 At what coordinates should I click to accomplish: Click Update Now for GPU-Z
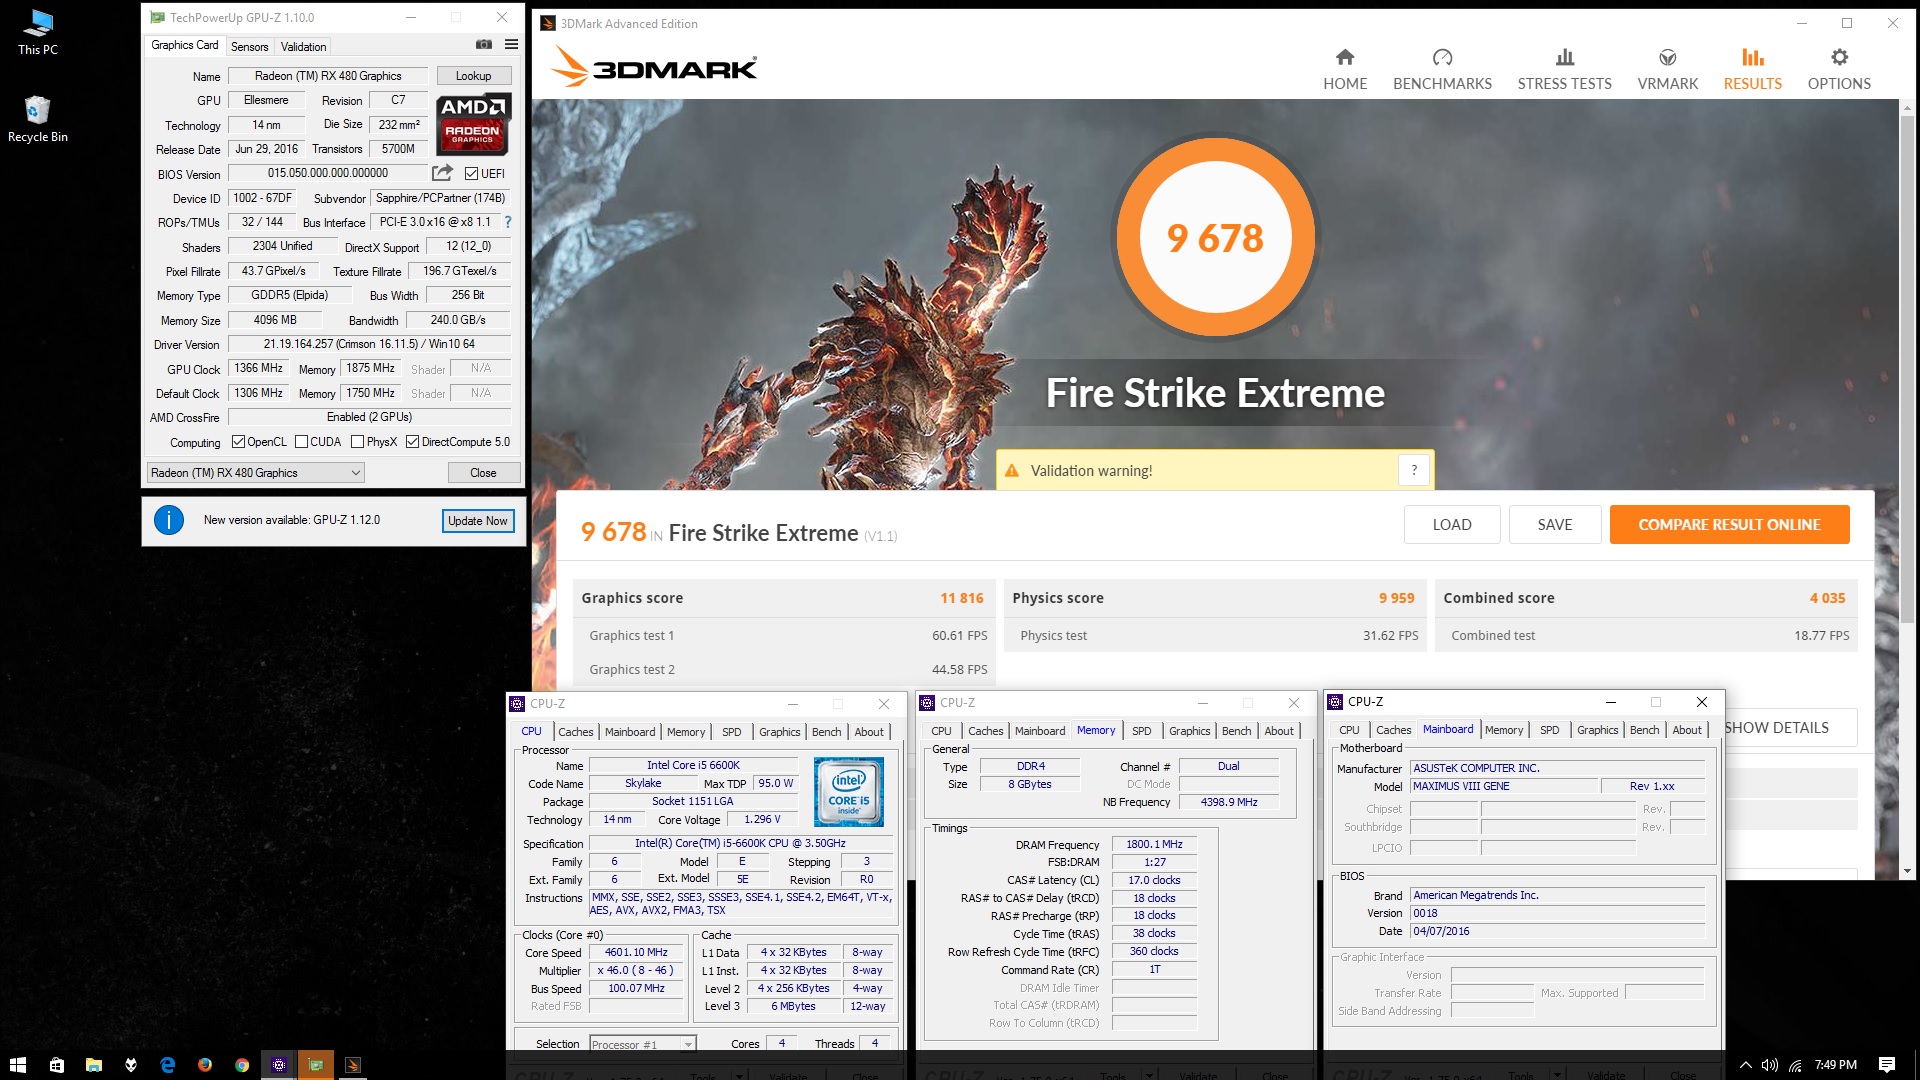coord(478,521)
